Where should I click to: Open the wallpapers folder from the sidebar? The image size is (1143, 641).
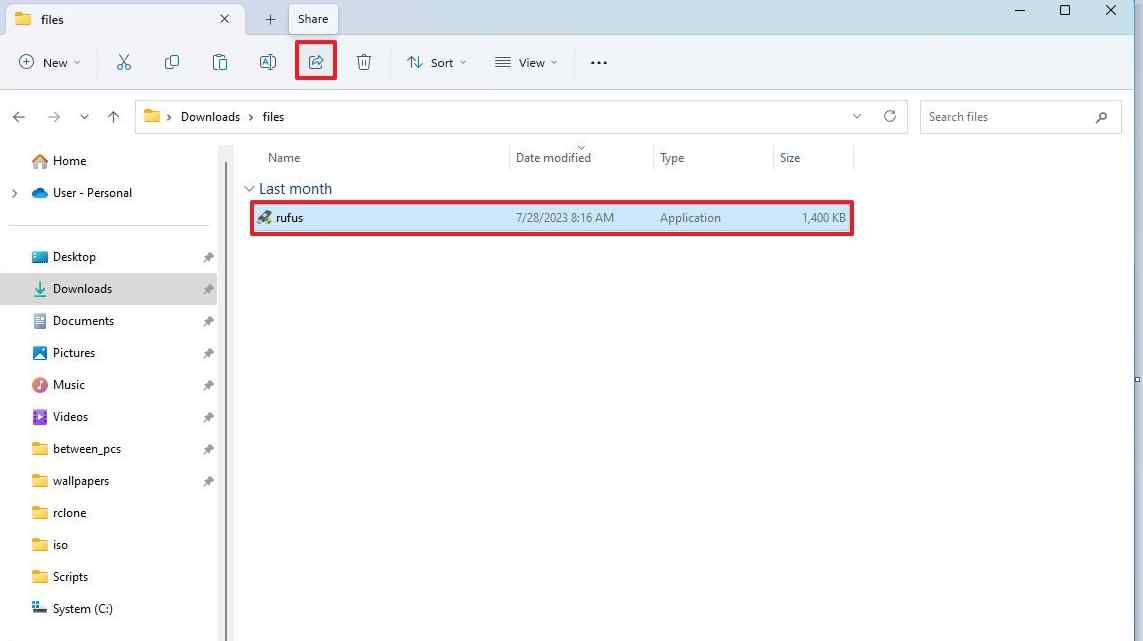[81, 480]
